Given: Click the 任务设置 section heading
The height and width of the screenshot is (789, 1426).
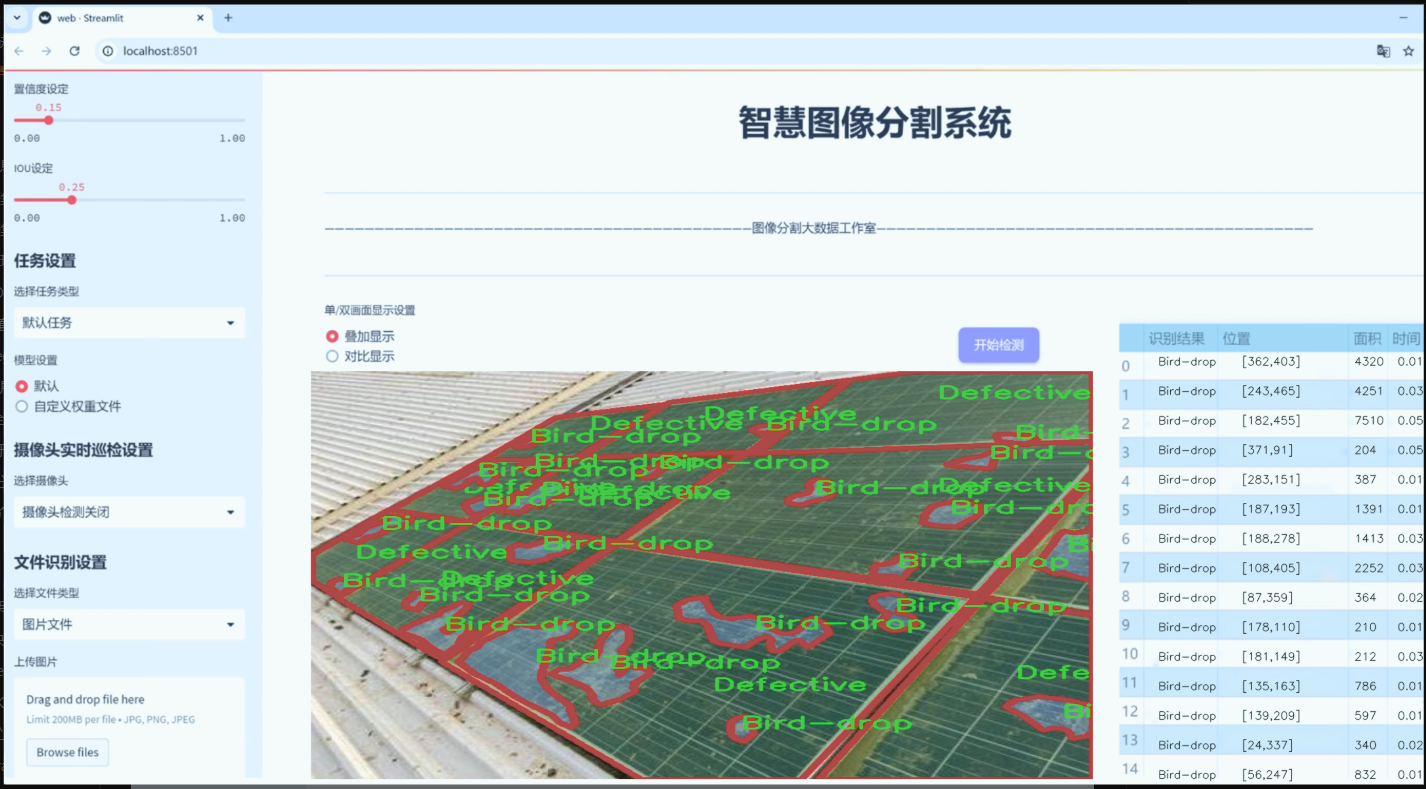Looking at the screenshot, I should (45, 261).
